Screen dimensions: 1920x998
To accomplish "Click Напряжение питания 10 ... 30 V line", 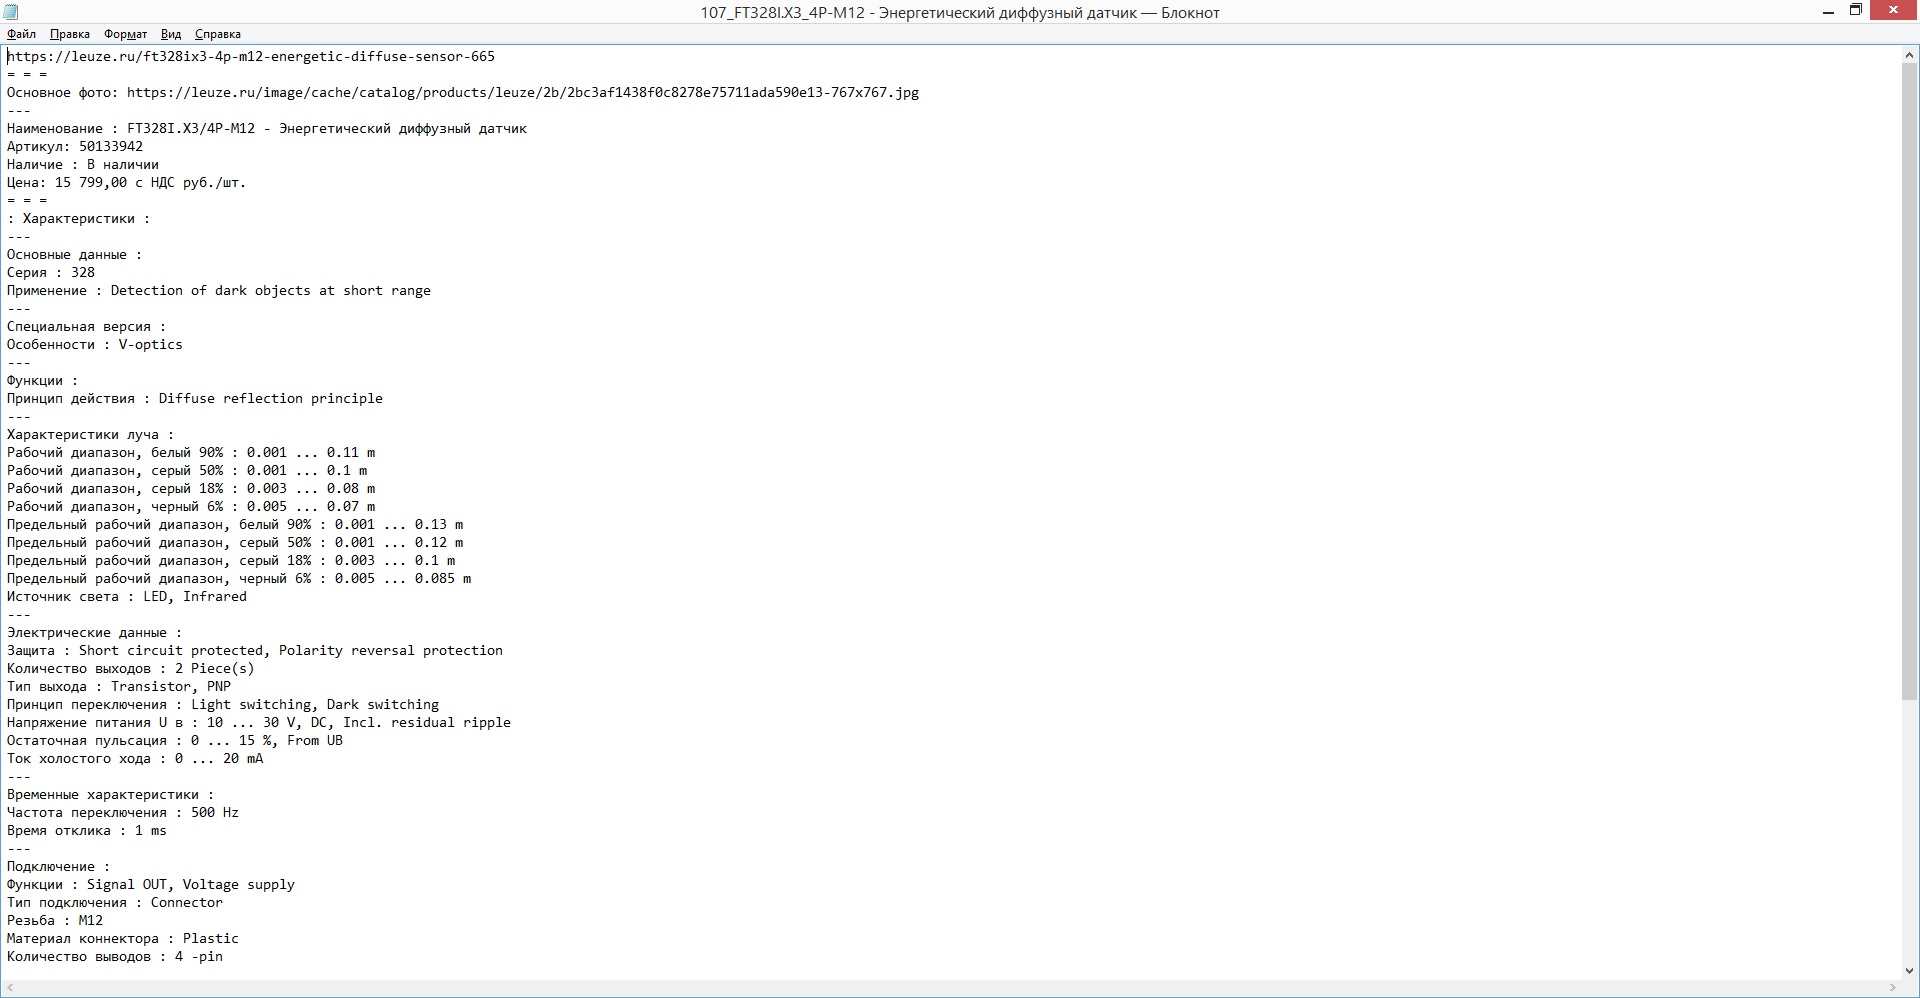I will [x=259, y=722].
